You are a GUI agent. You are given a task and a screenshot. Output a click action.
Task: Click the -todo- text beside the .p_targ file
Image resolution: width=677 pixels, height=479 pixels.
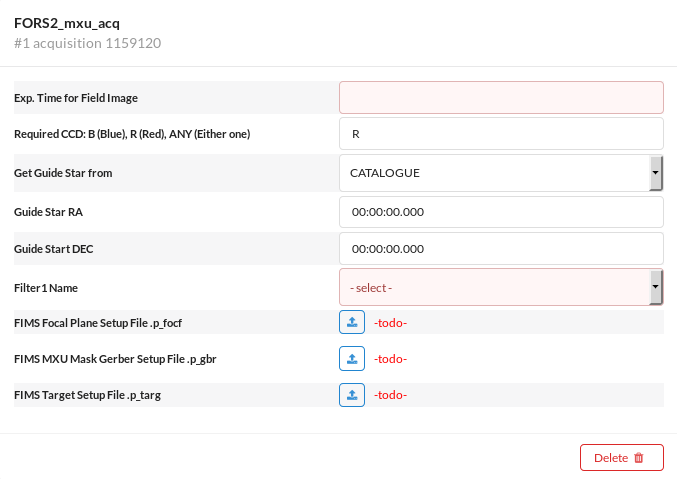[x=390, y=395]
